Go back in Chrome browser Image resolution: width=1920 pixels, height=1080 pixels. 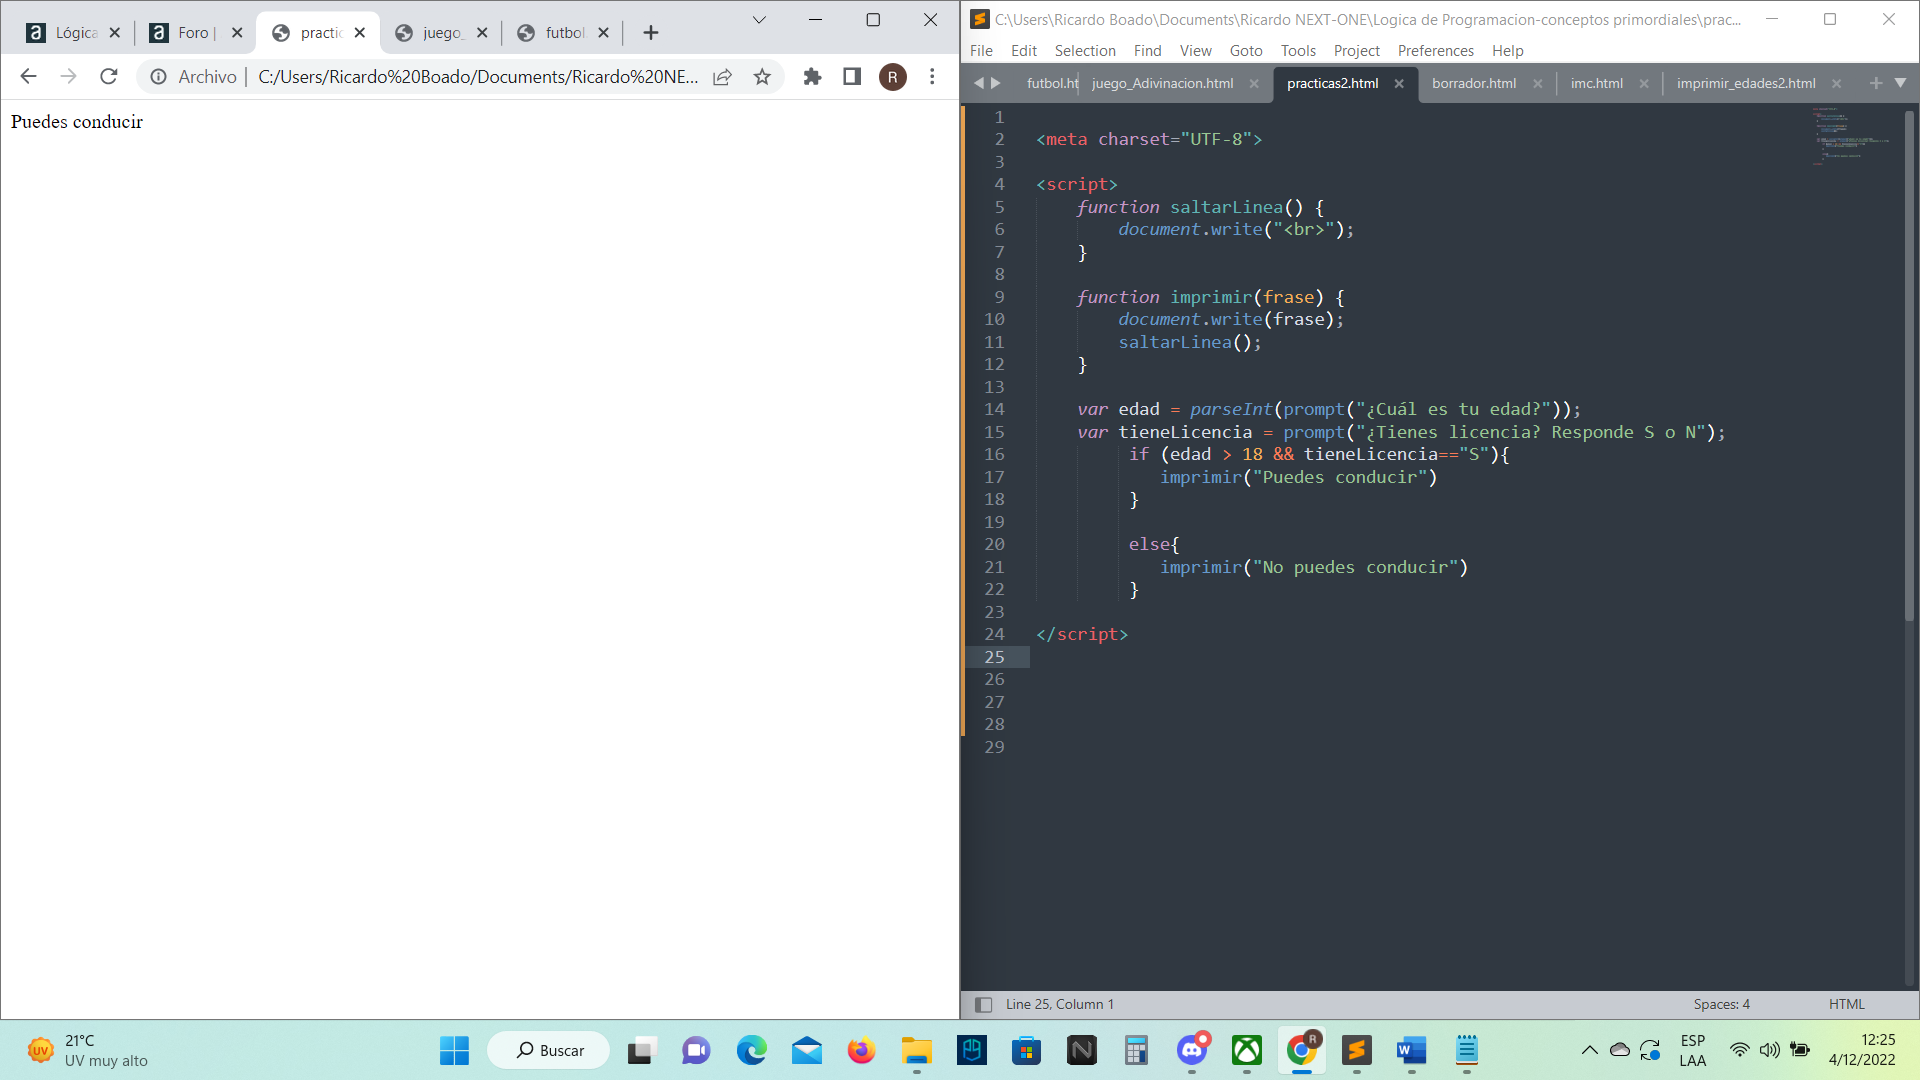(x=28, y=76)
